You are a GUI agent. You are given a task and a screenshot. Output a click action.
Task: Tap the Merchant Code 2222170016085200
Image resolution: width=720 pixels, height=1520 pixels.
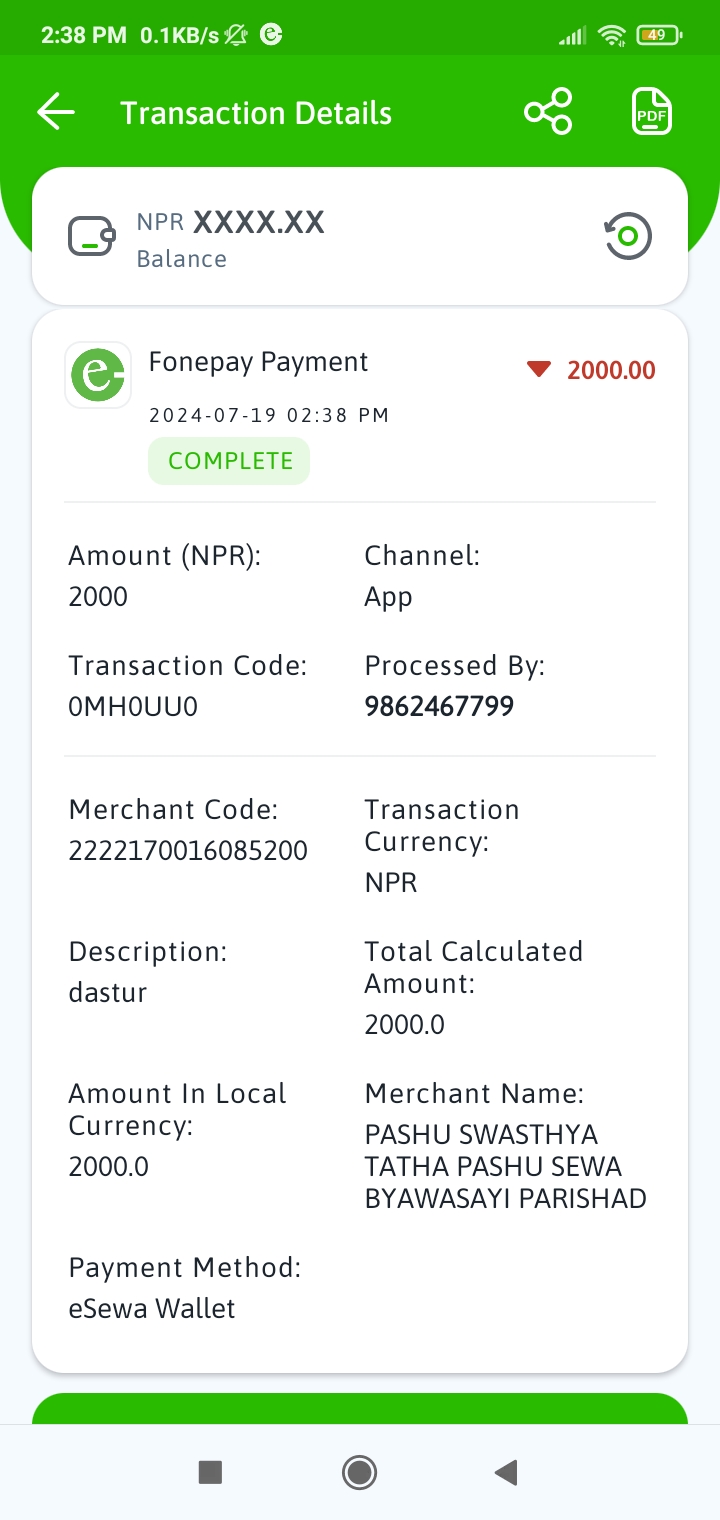(x=188, y=851)
